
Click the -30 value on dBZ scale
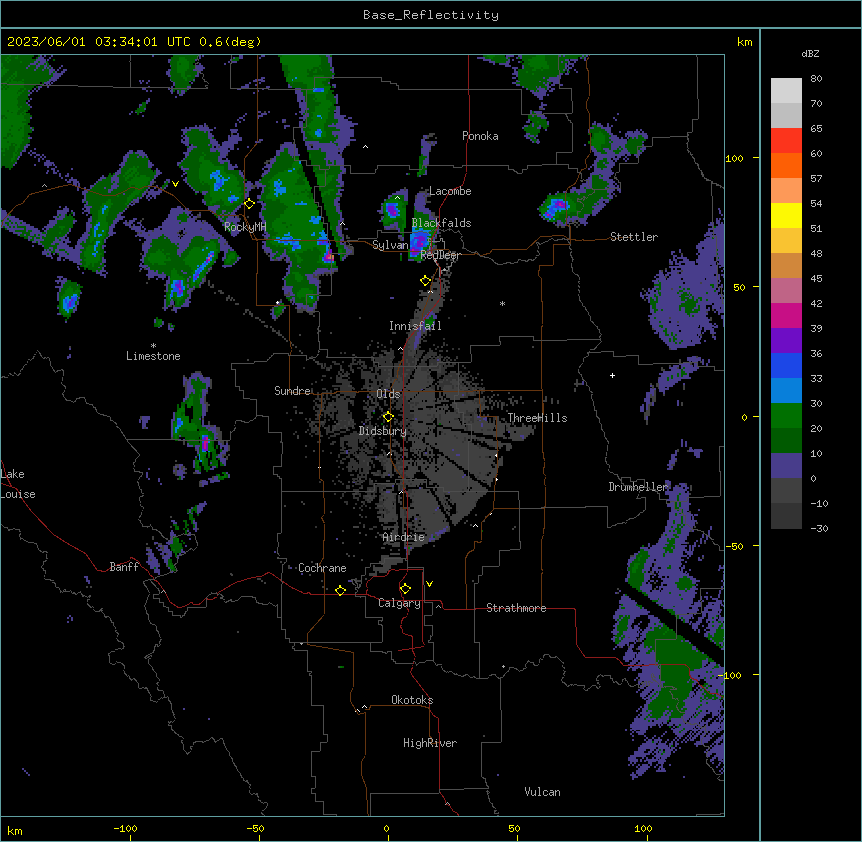[819, 528]
